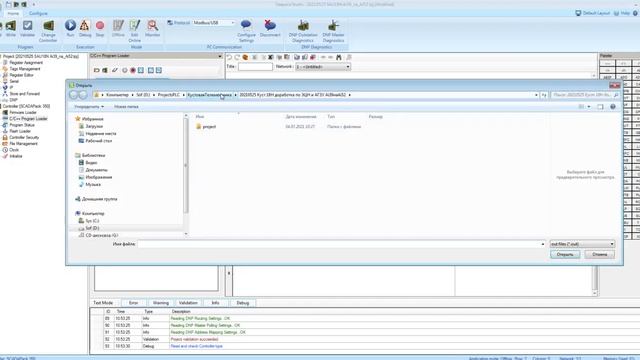
Task: Click the undo arrow in editor toolbar
Action: click(x=229, y=58)
